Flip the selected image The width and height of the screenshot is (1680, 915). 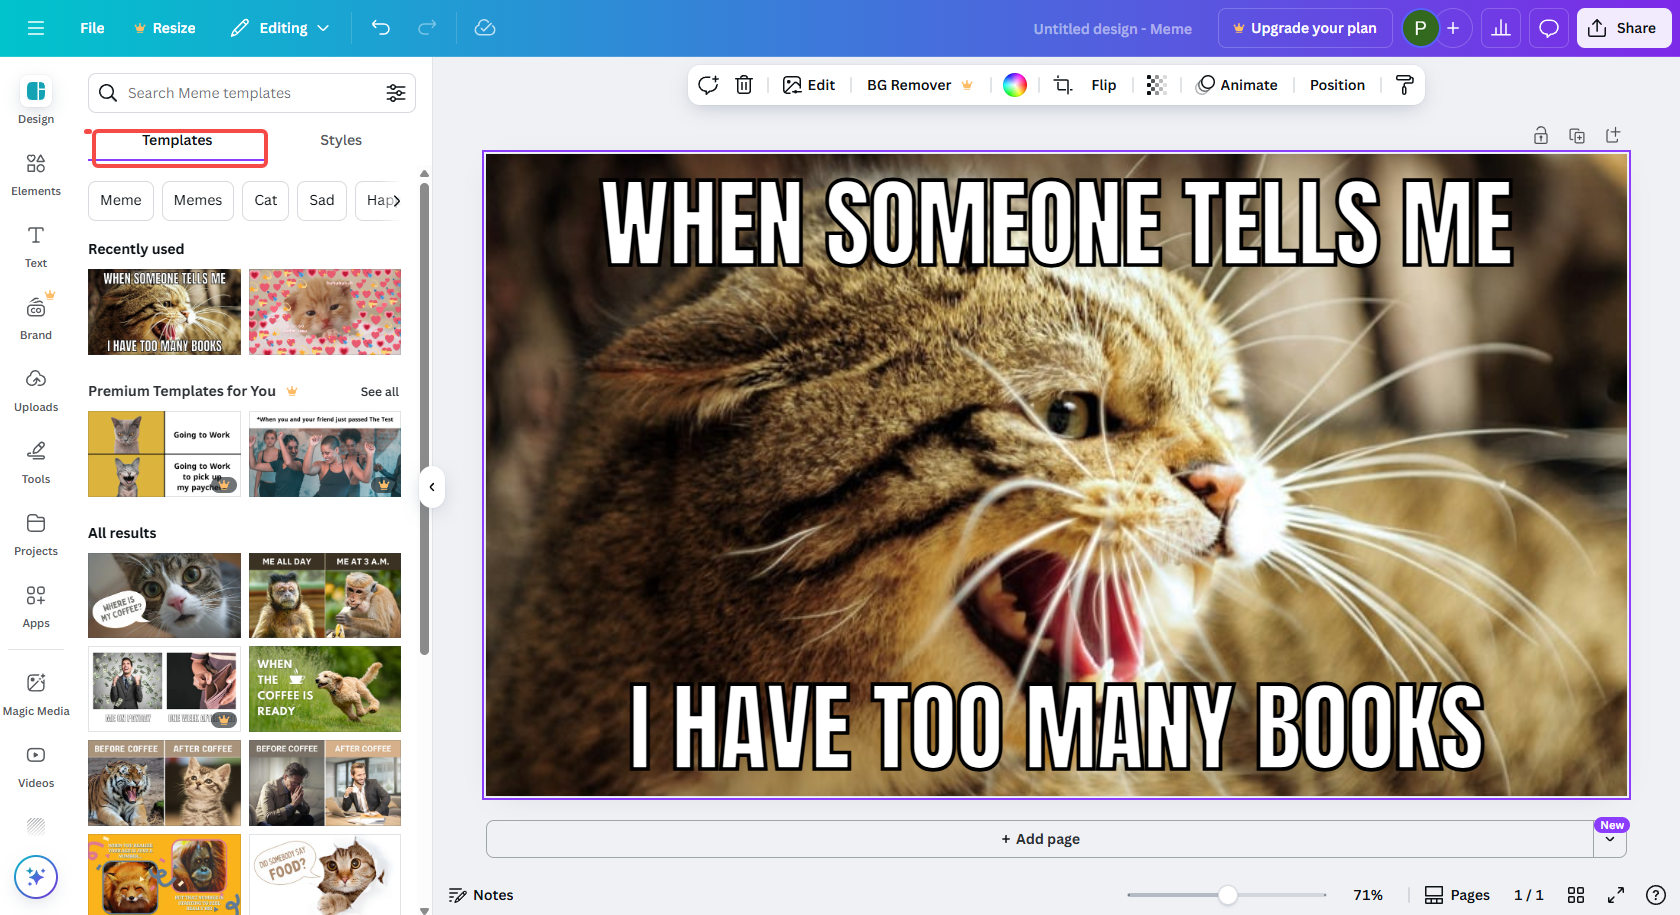(x=1104, y=85)
